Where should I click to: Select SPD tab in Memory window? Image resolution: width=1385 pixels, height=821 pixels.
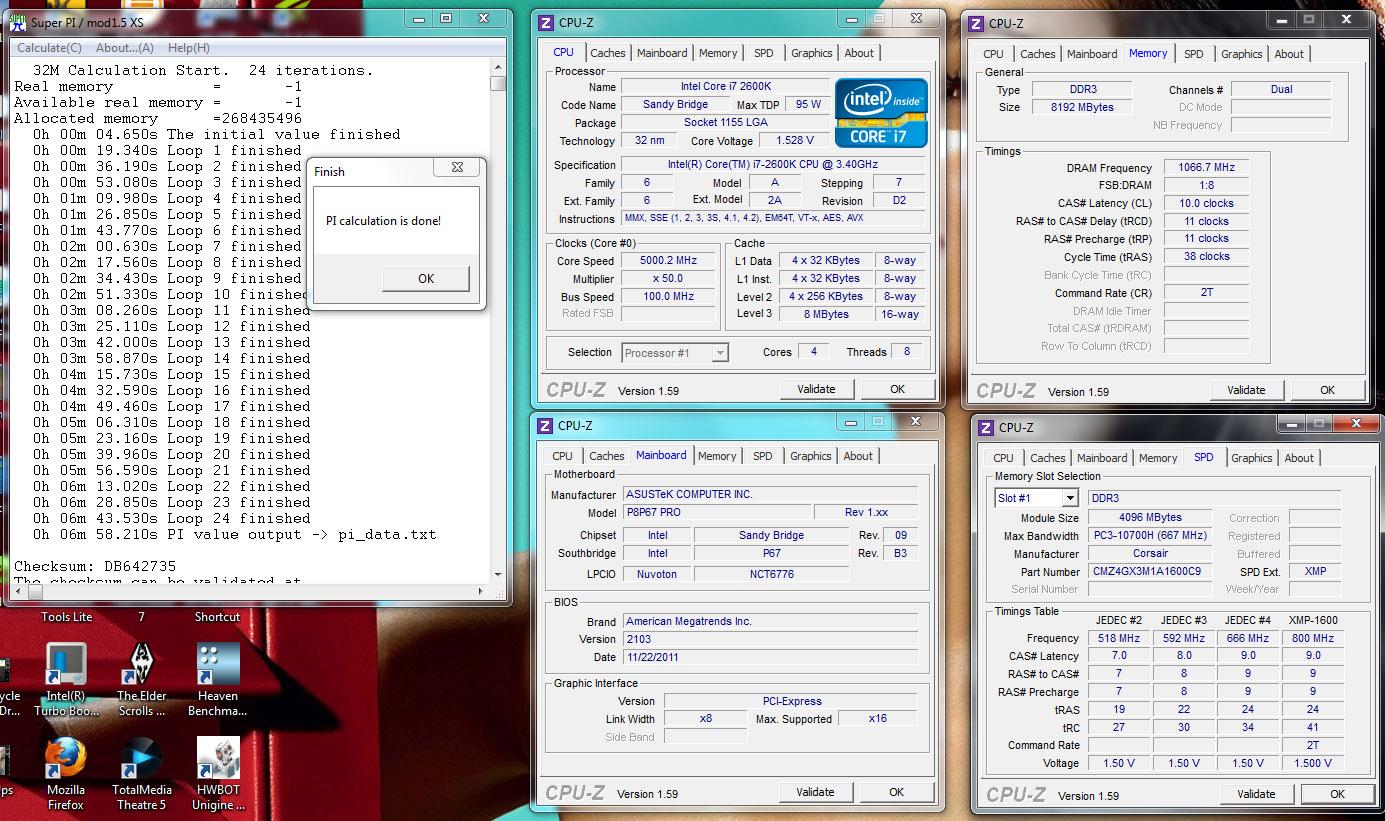1194,54
